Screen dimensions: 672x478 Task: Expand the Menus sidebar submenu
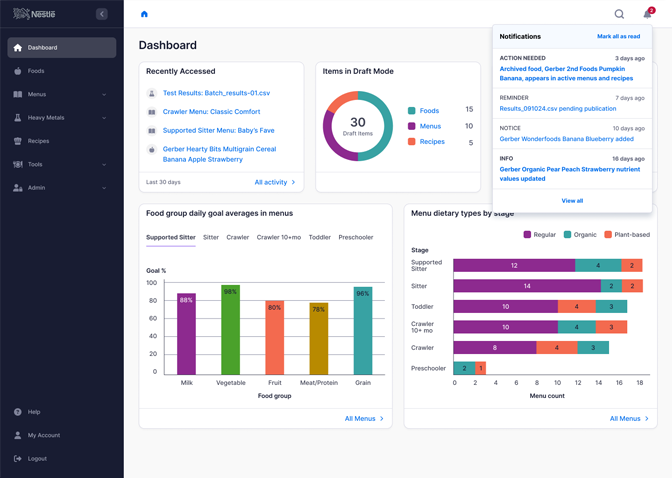pyautogui.click(x=104, y=95)
